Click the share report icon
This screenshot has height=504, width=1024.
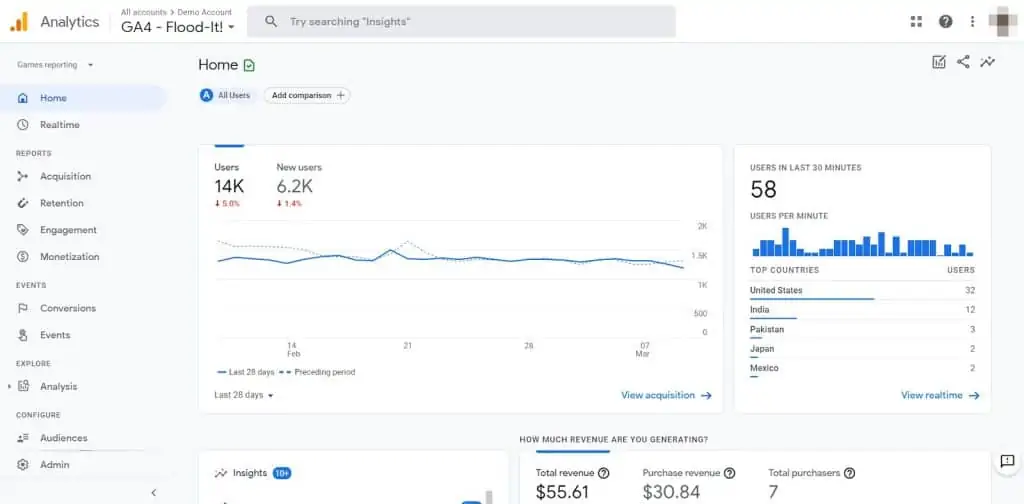coord(963,62)
